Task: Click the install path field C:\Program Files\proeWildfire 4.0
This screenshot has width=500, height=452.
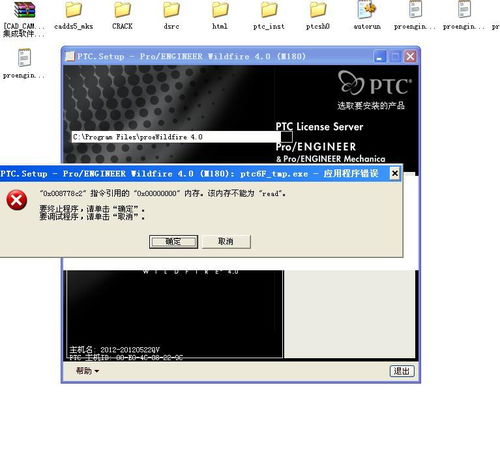Action: pos(176,137)
